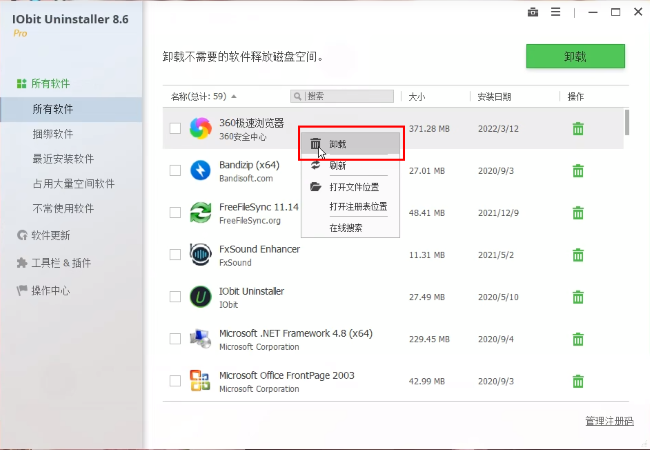
Task: Sort by the 大小 column header
Action: (x=417, y=97)
